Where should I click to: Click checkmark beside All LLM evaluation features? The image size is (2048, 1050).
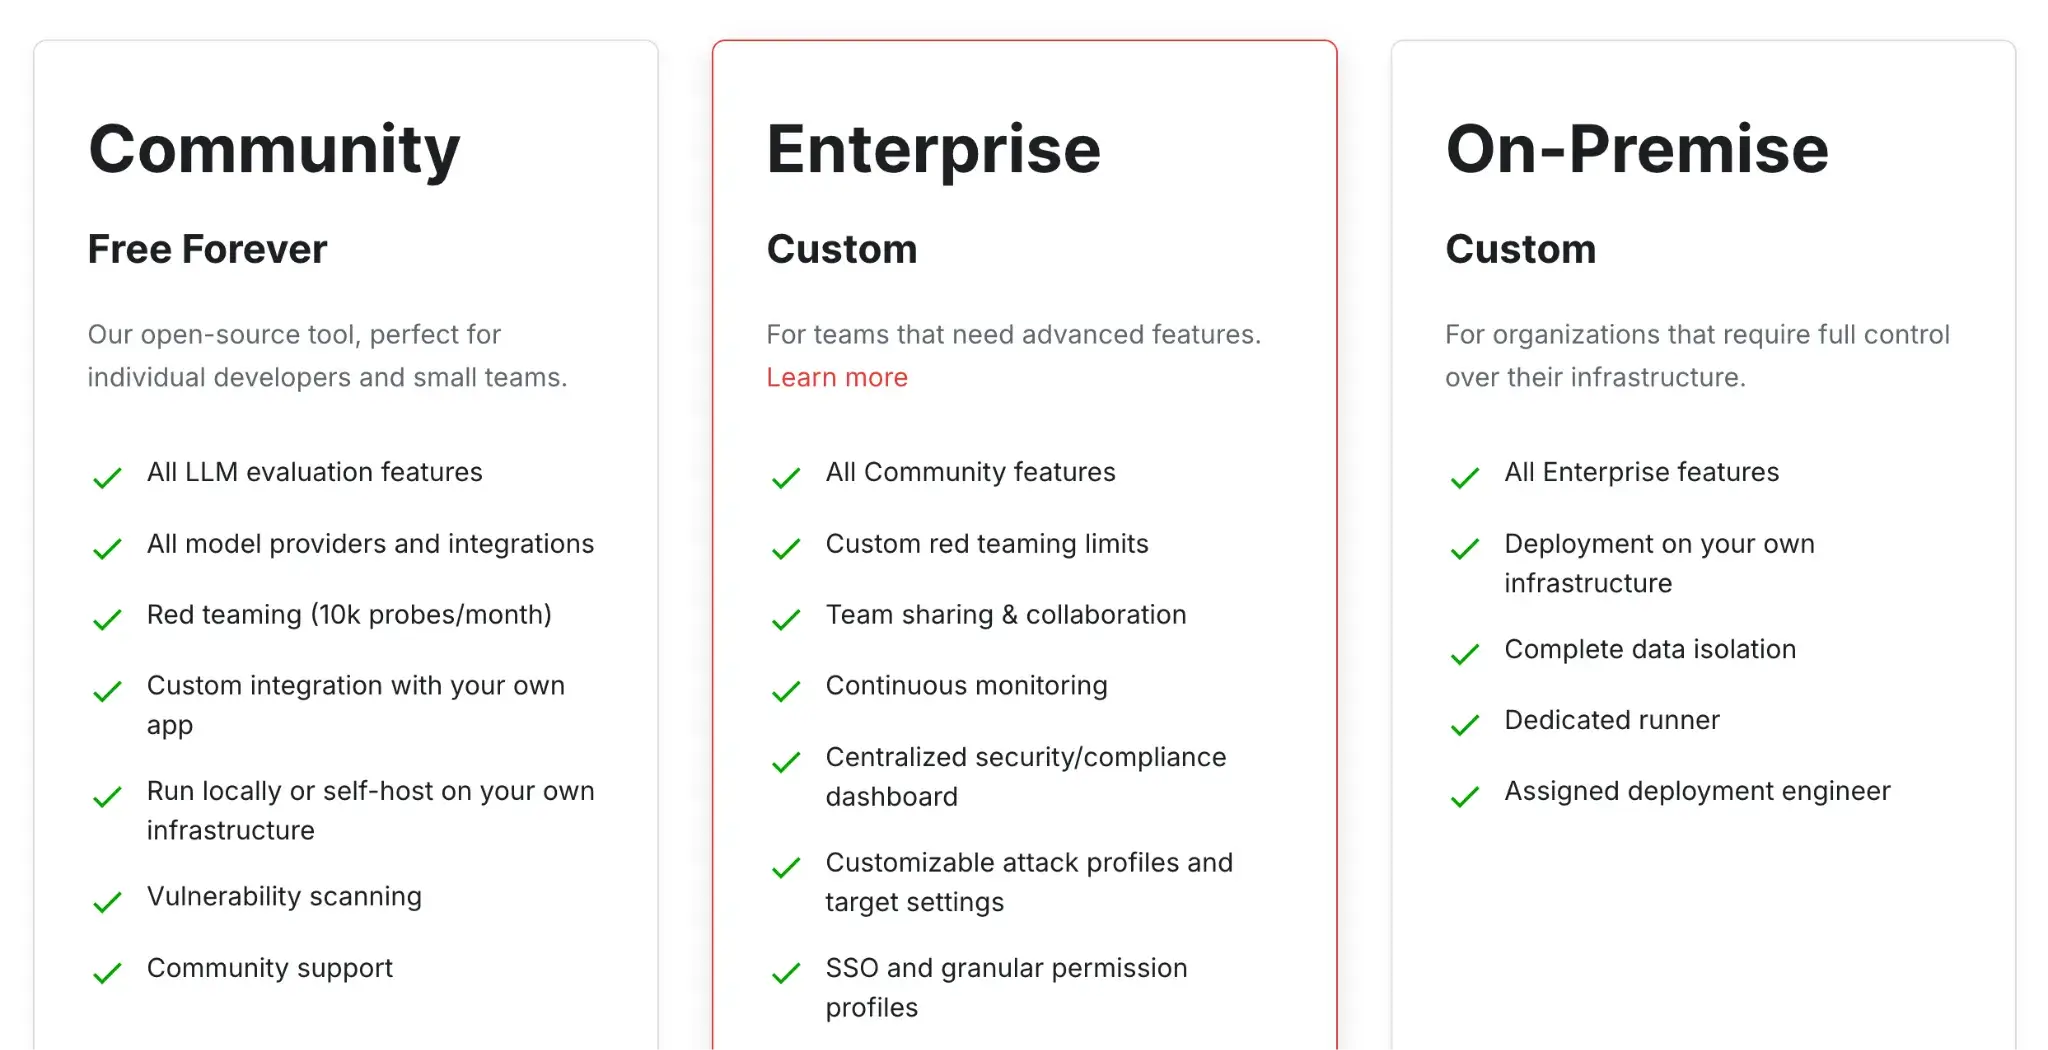(x=107, y=478)
